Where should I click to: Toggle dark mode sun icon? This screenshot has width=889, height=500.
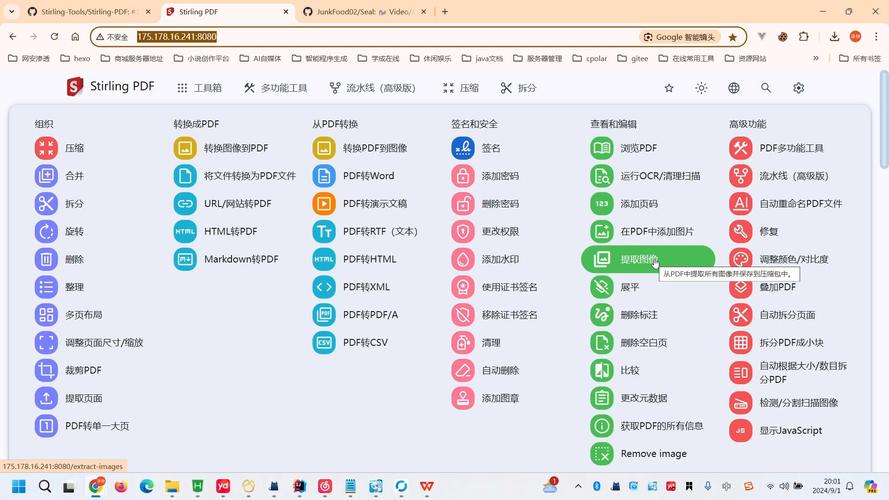coord(701,88)
